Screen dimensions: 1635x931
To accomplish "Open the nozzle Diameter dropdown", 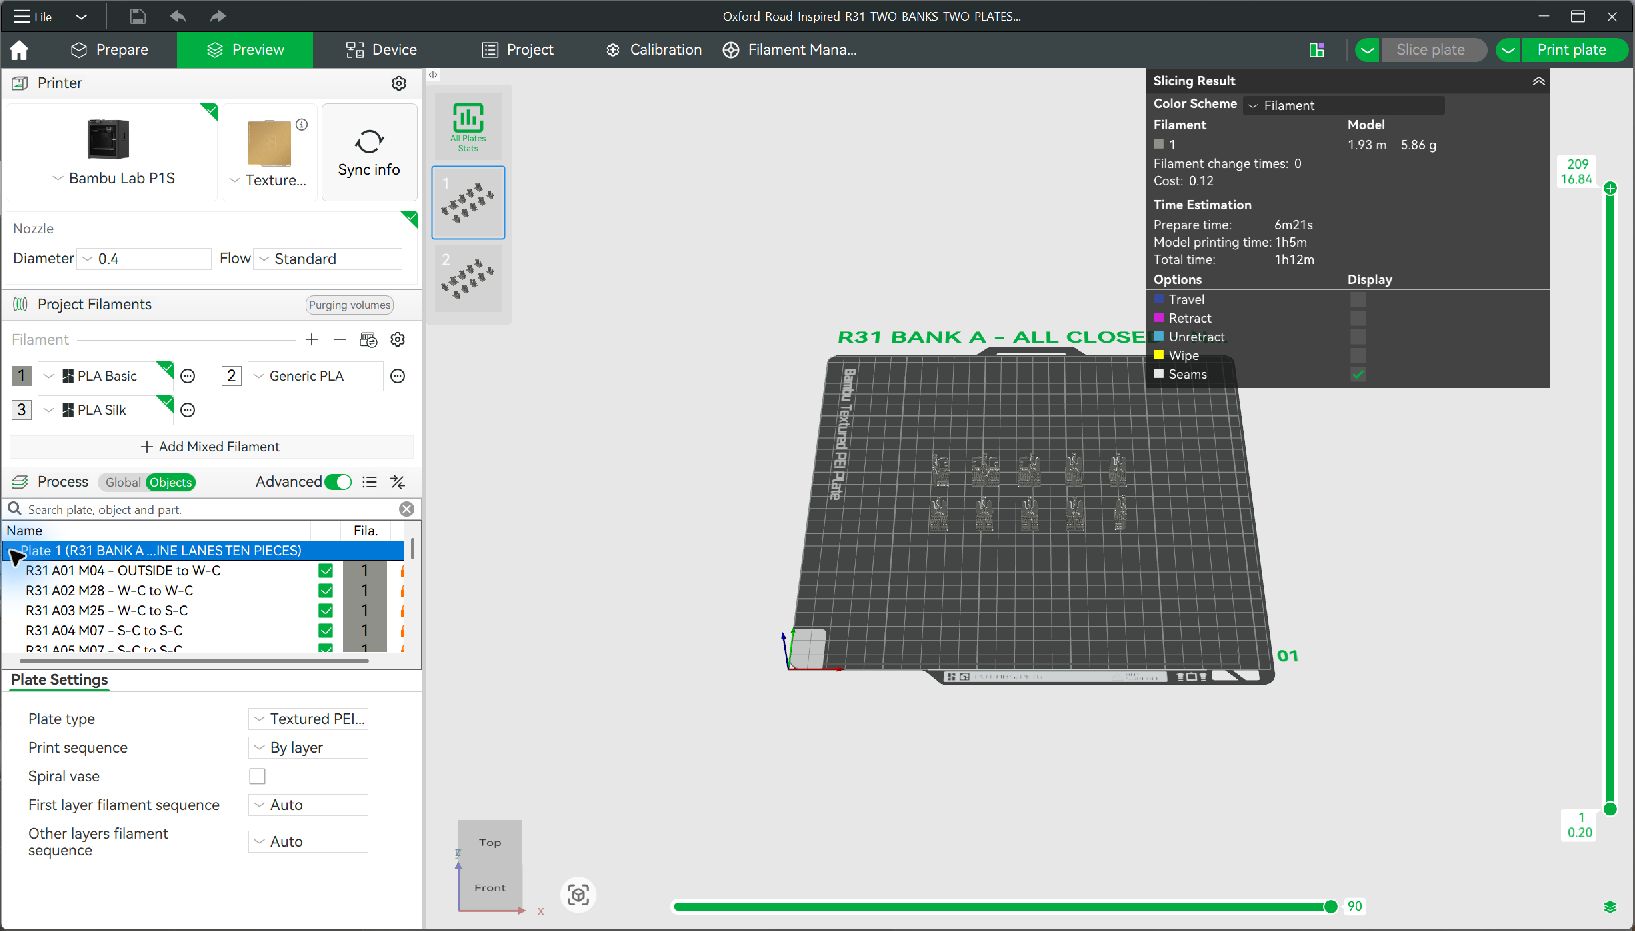I will tap(144, 259).
